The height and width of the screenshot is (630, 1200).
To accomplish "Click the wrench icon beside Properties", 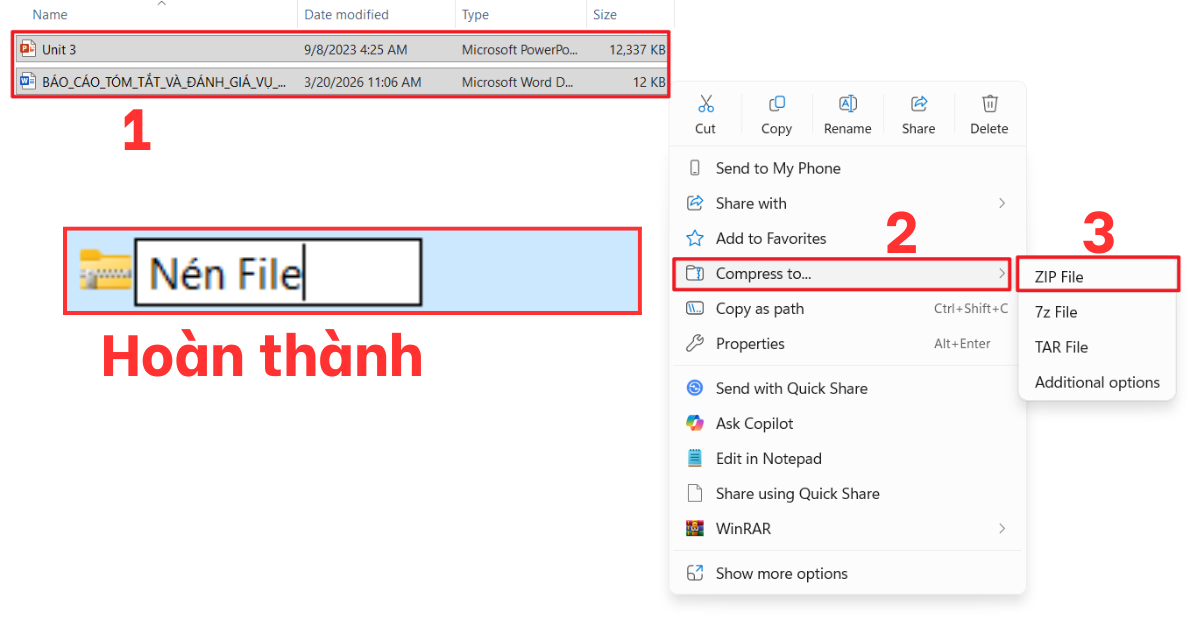I will [695, 343].
